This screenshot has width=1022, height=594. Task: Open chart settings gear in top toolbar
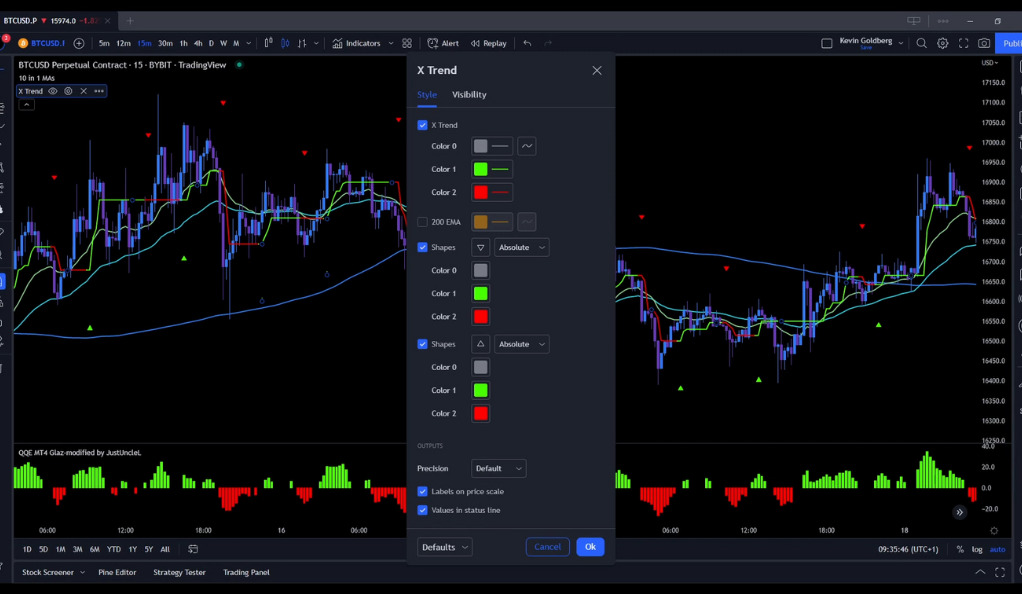942,44
